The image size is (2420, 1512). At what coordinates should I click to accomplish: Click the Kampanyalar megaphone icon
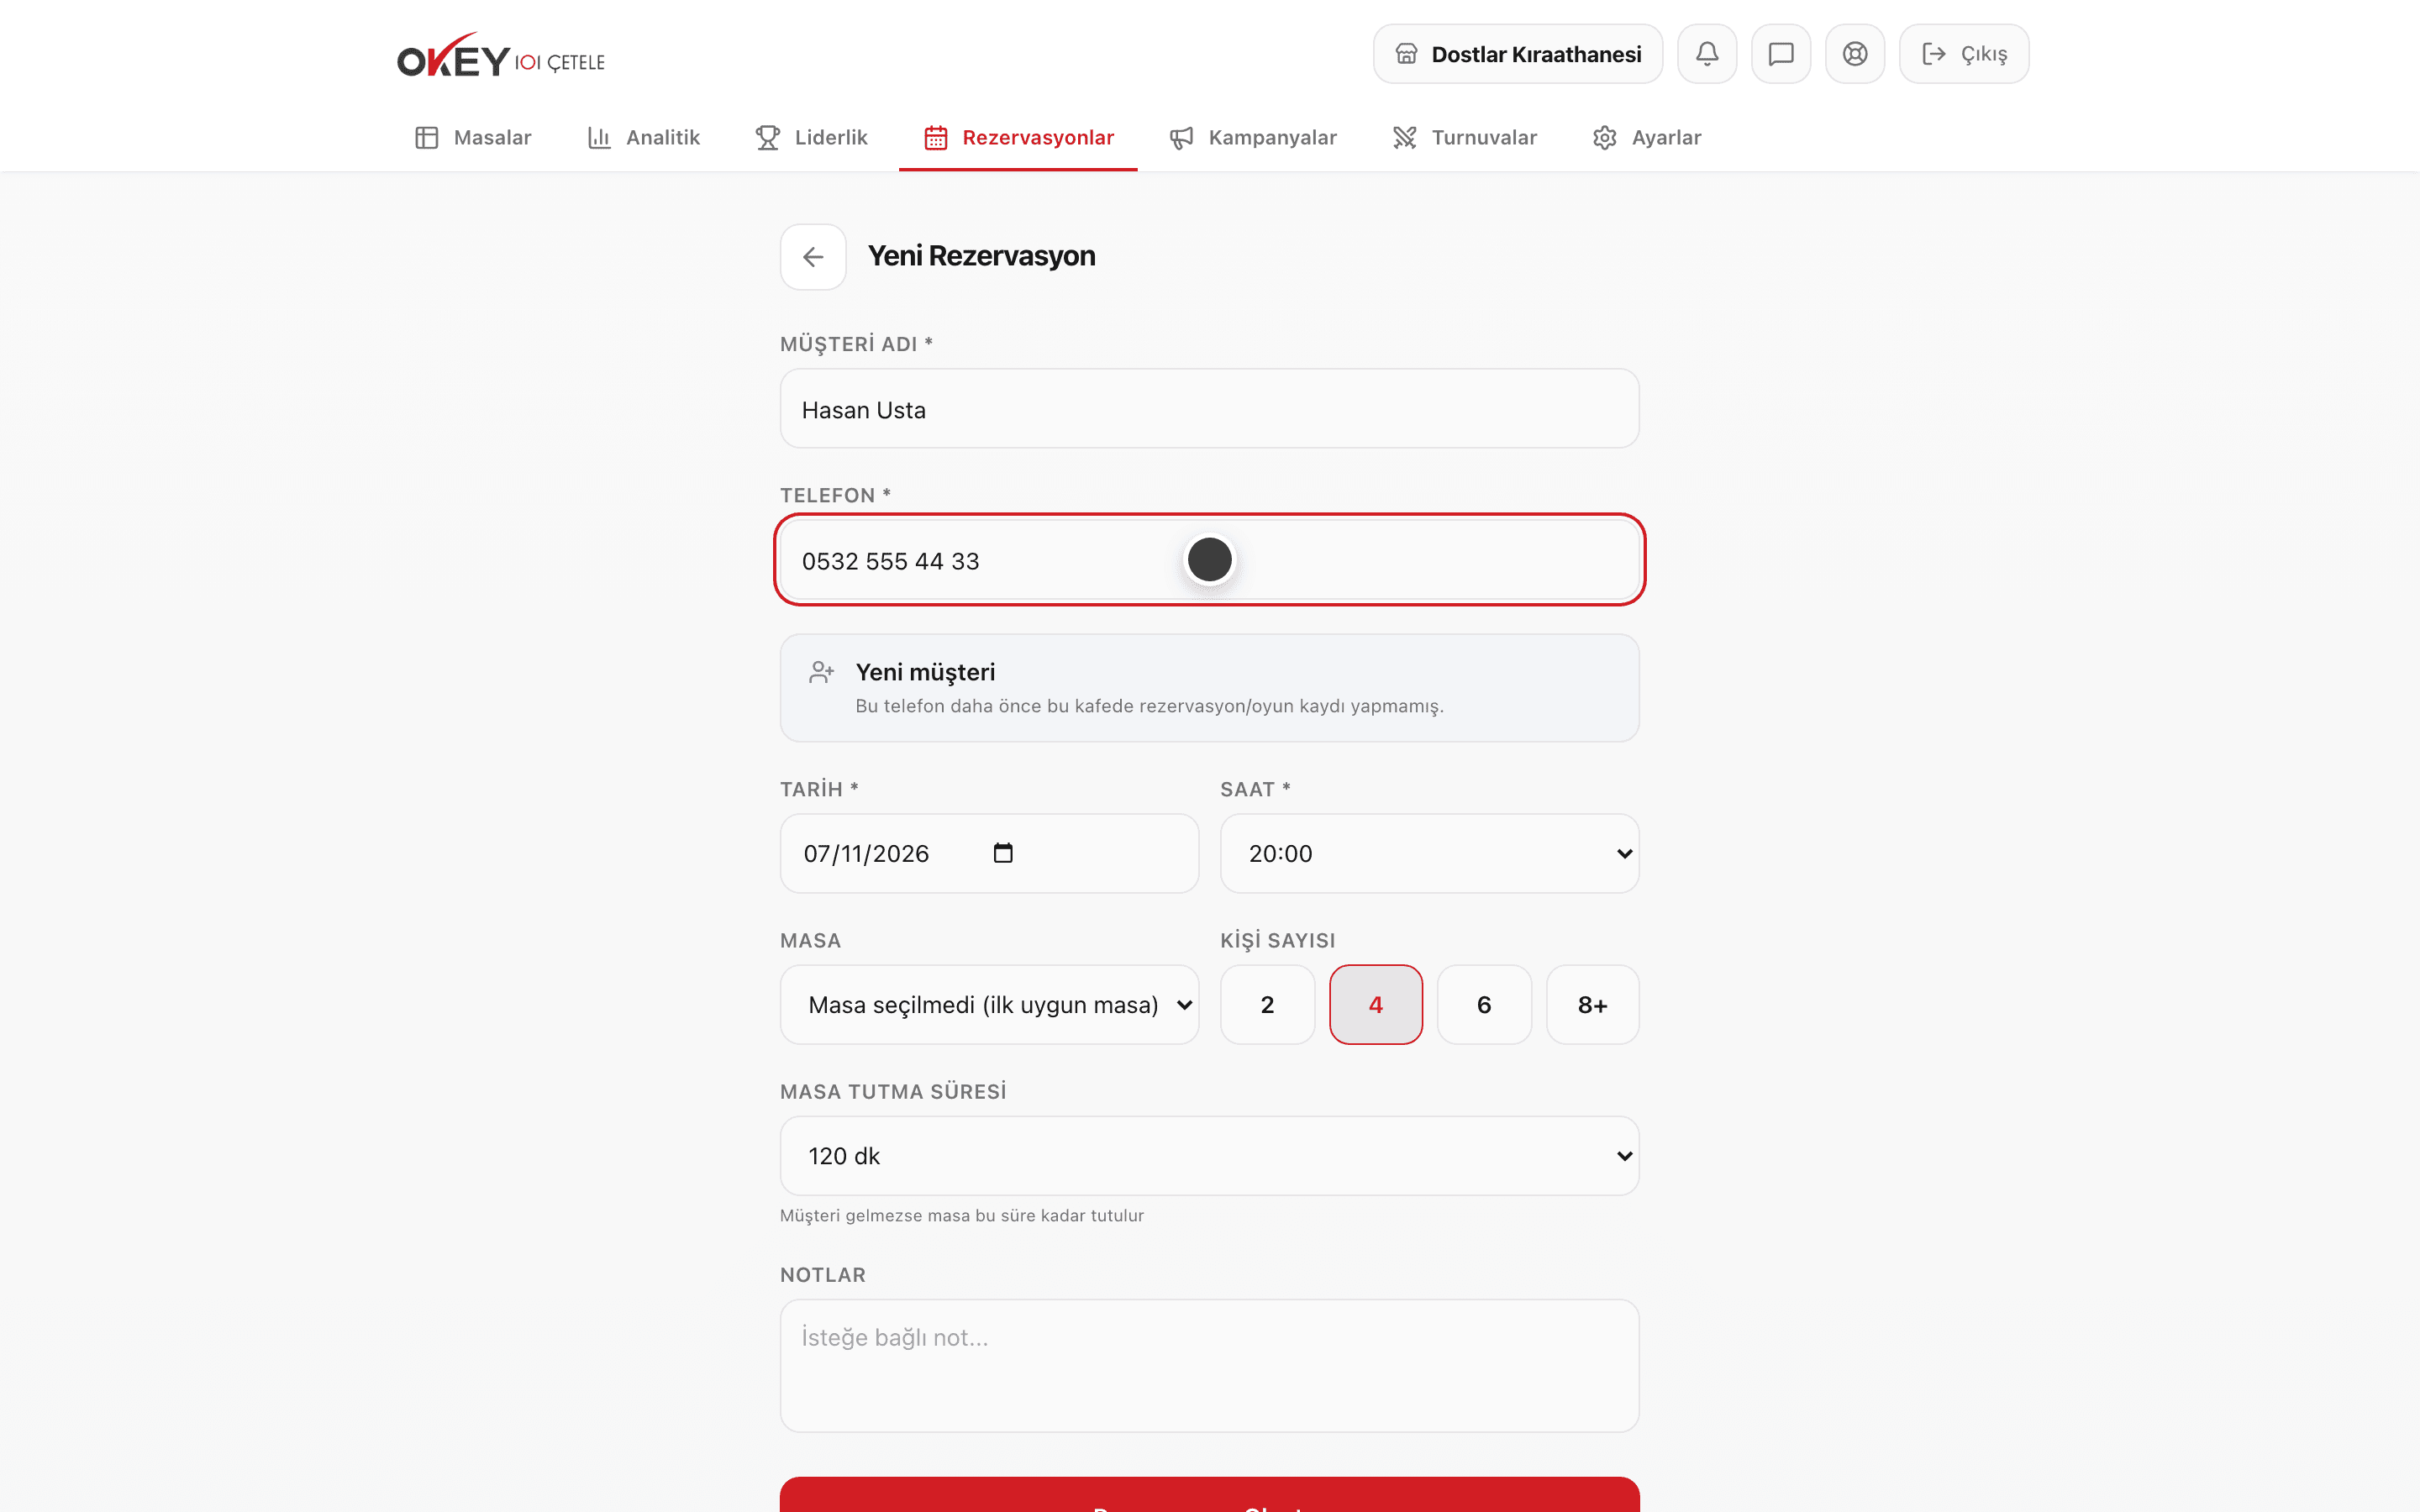(1181, 138)
